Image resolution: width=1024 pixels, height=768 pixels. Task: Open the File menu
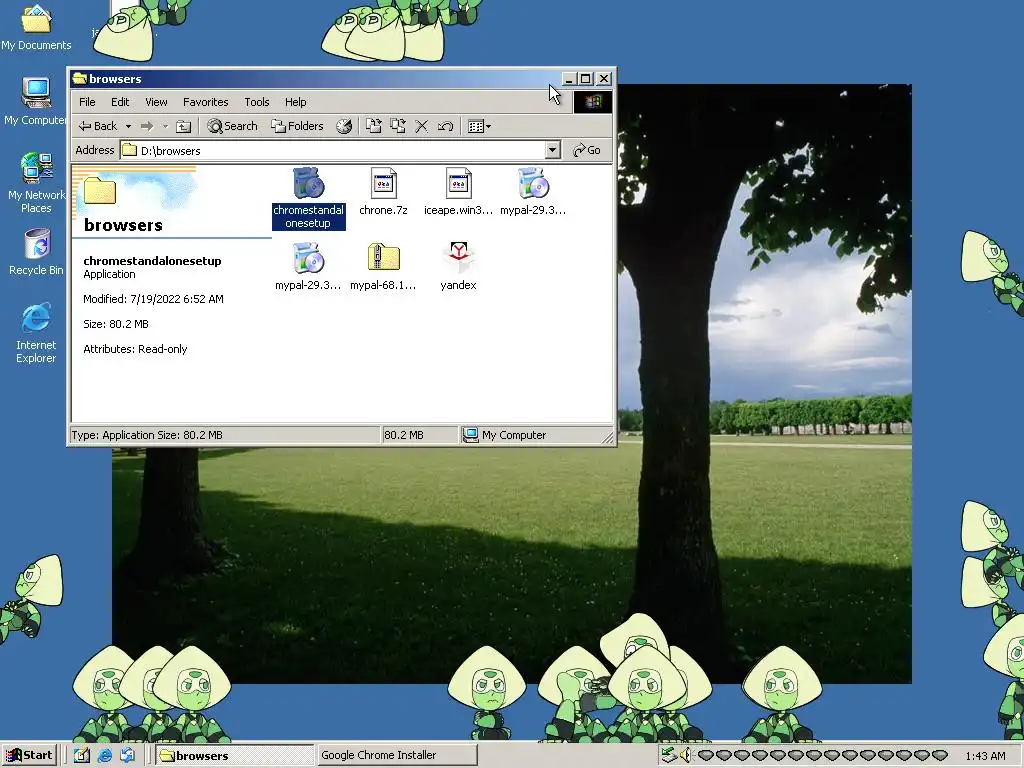(87, 102)
